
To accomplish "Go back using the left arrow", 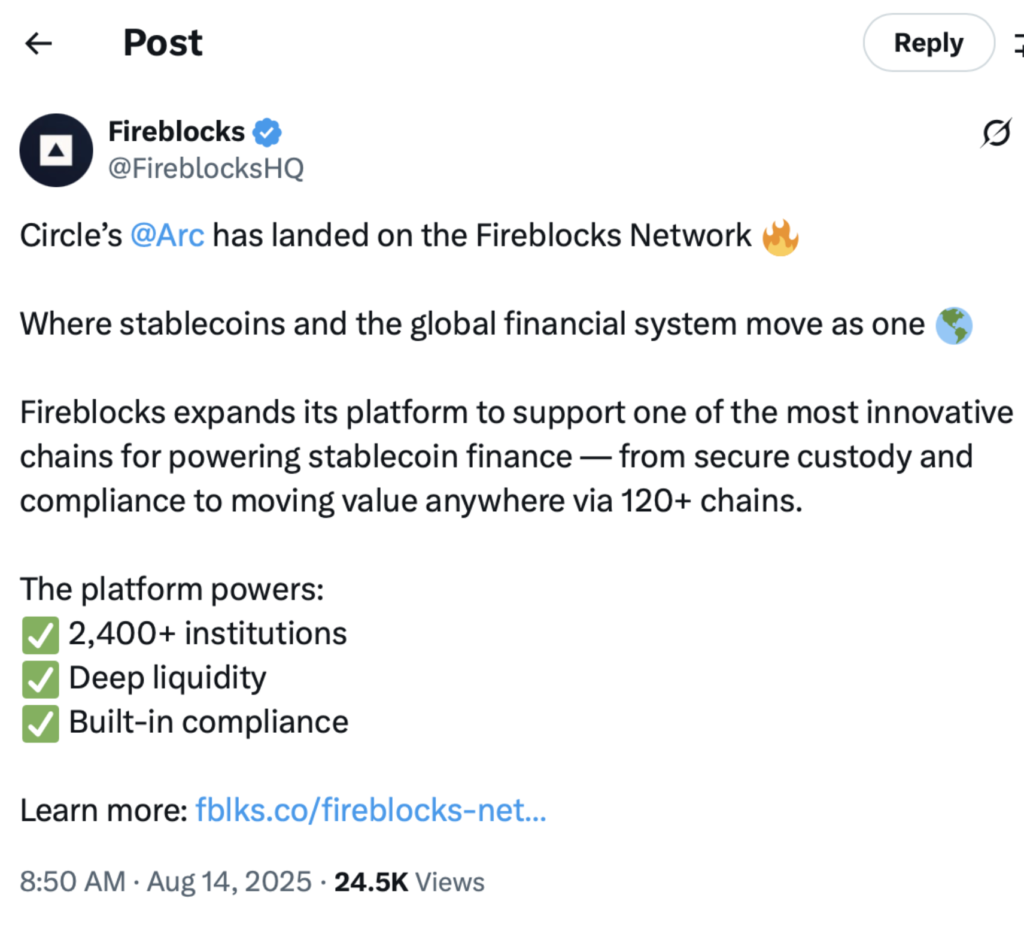I will pyautogui.click(x=38, y=43).
